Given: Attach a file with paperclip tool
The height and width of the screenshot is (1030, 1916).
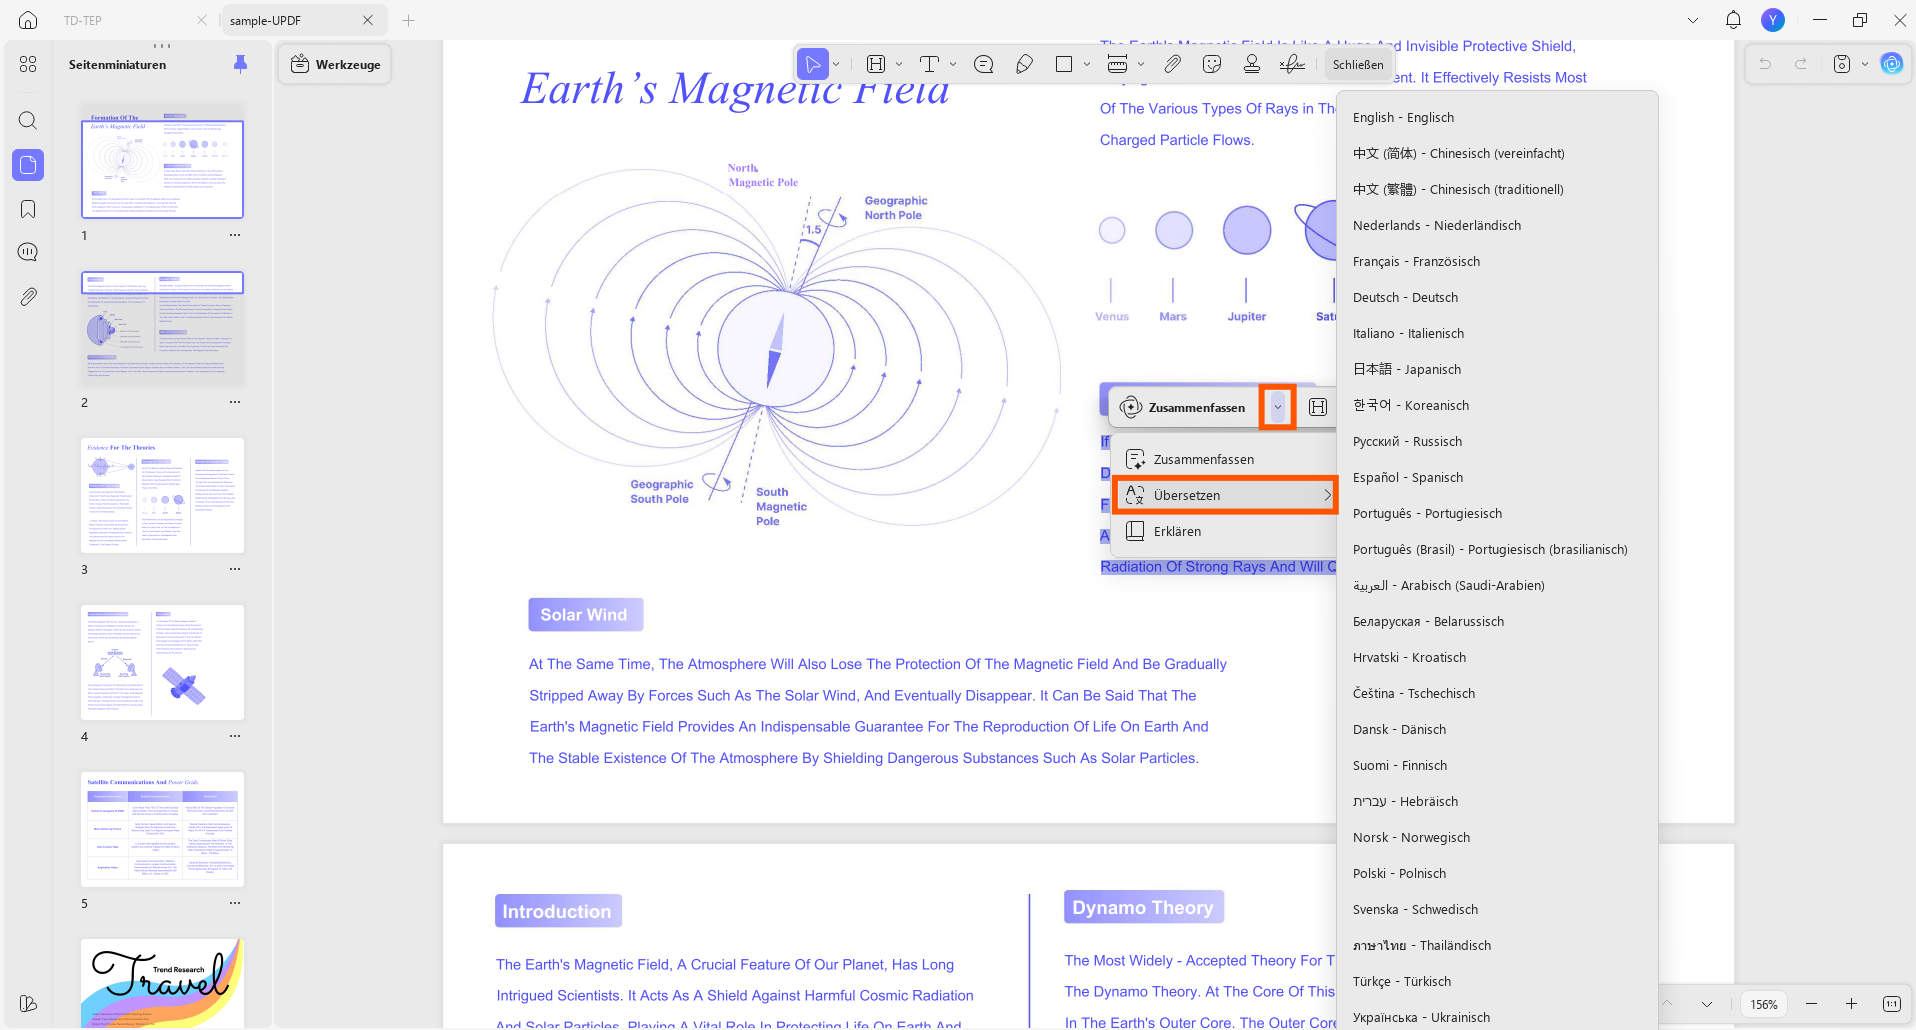Looking at the screenshot, I should pyautogui.click(x=1172, y=64).
